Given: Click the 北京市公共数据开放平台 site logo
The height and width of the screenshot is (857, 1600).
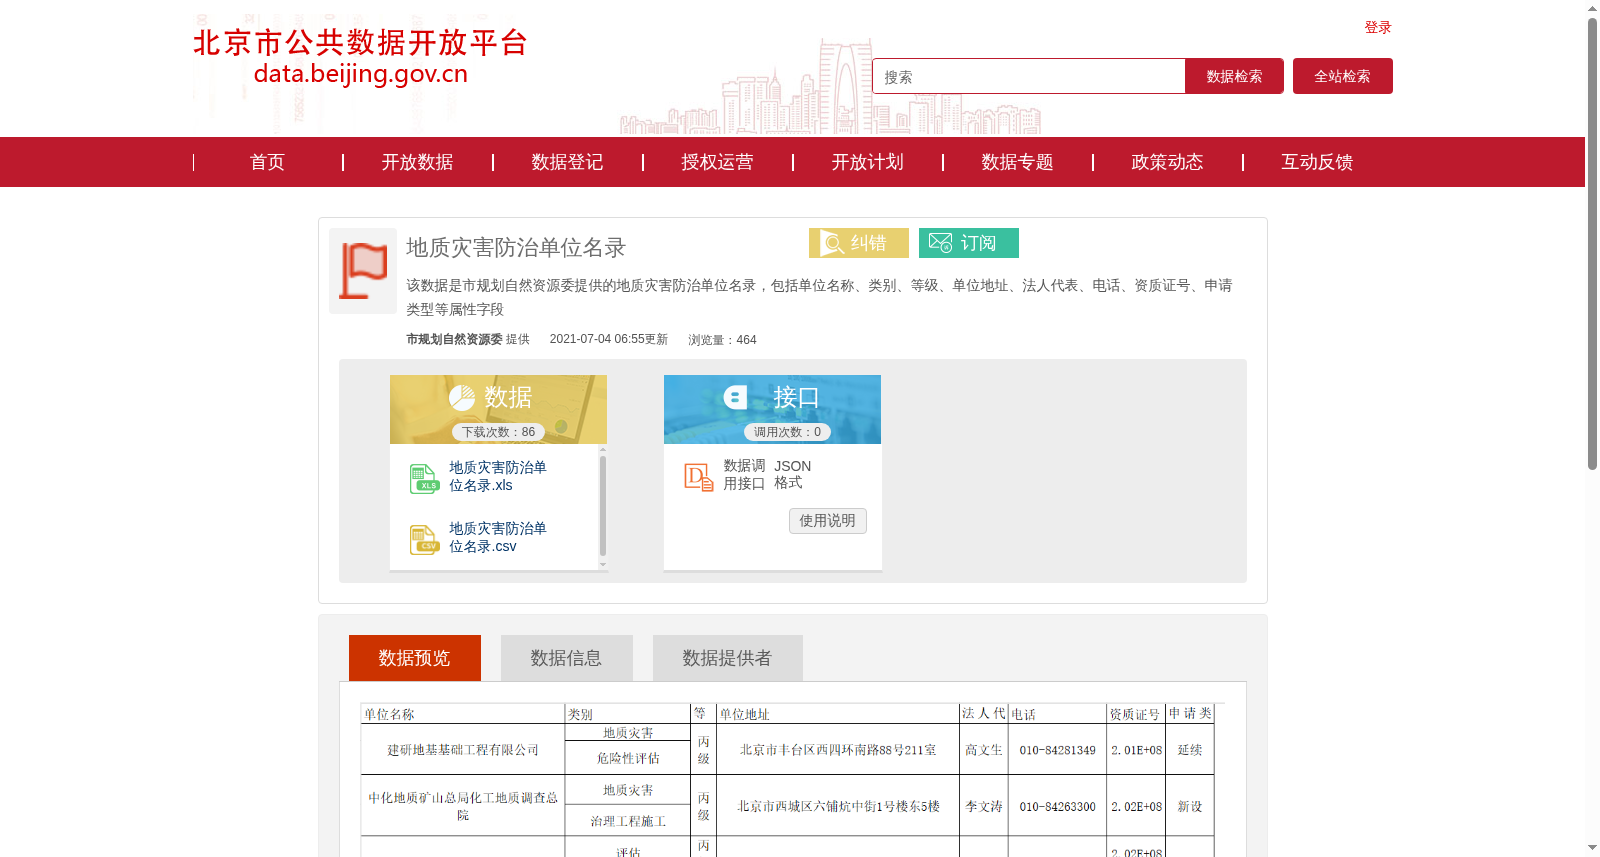Looking at the screenshot, I should pos(360,57).
